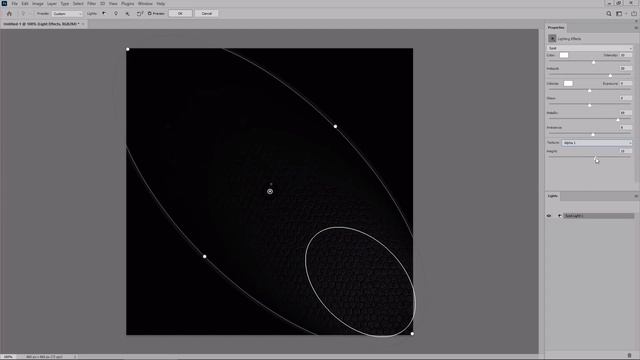Open the Image menu
The width and height of the screenshot is (640, 360).
[x=38, y=4]
